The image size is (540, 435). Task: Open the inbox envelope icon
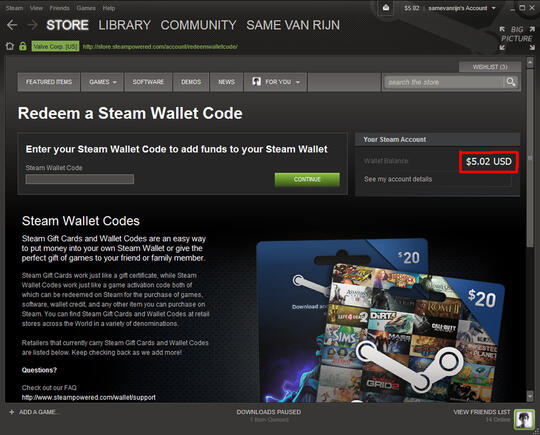tap(386, 8)
